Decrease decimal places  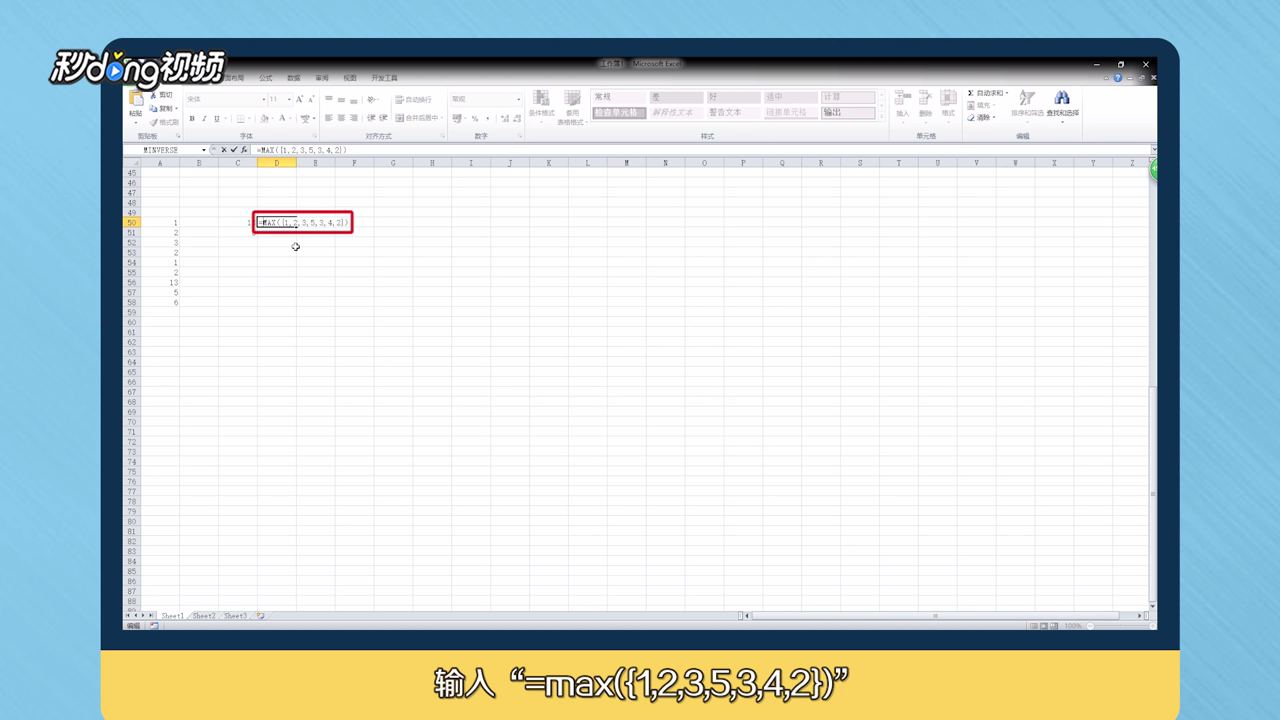click(517, 118)
